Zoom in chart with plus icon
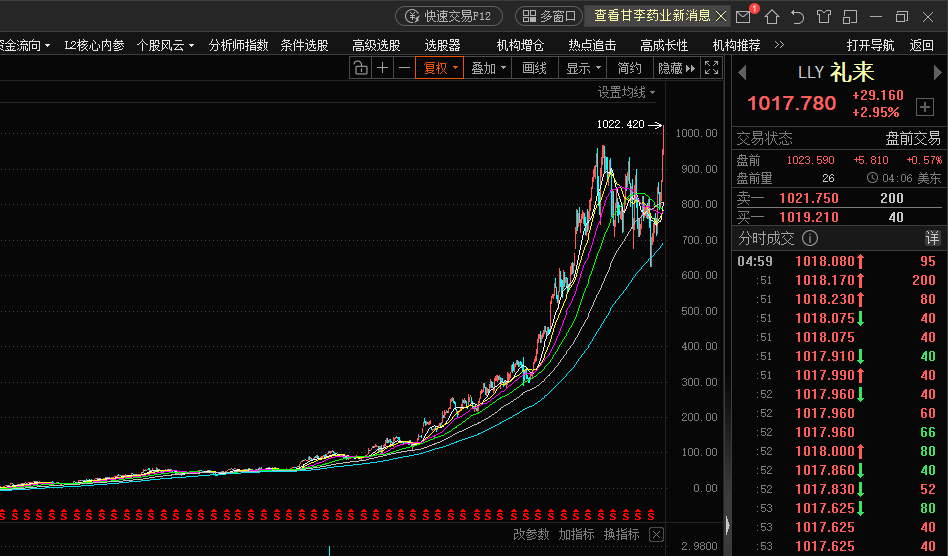Viewport: 948px width, 556px height. point(382,68)
